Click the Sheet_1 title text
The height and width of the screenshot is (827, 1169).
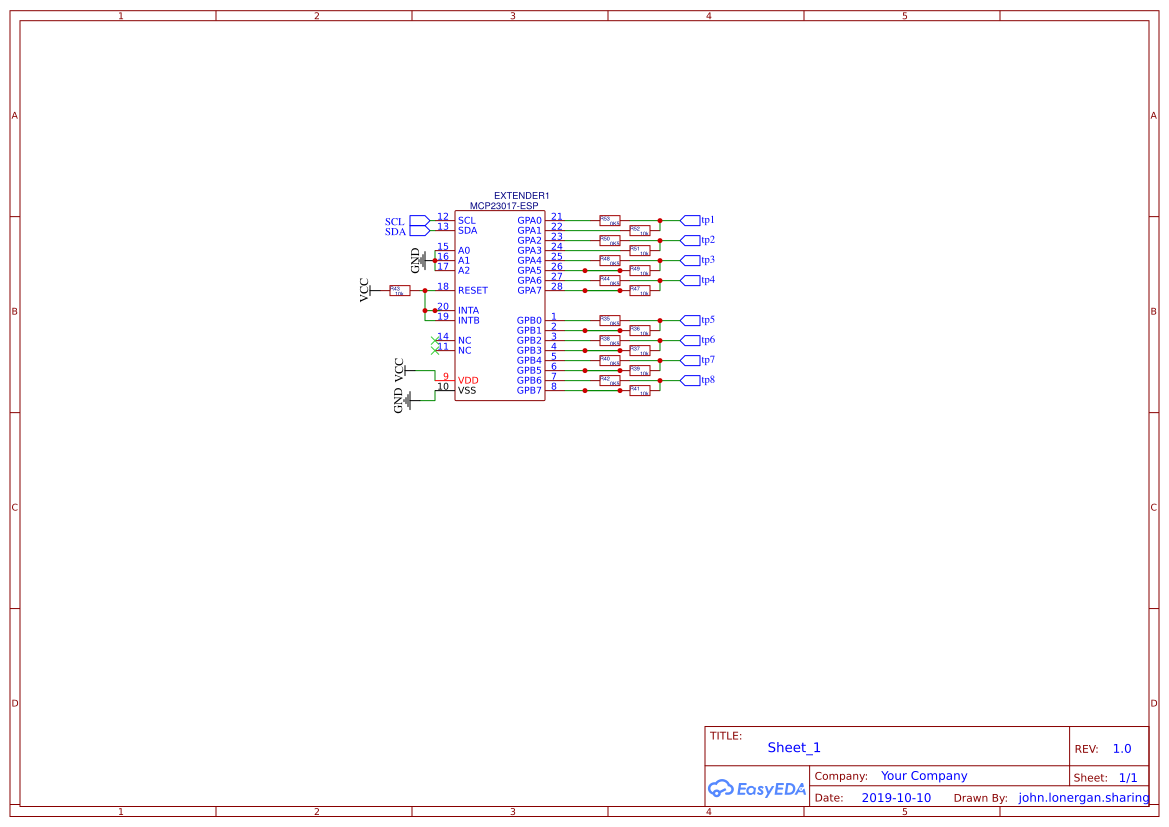pyautogui.click(x=793, y=747)
